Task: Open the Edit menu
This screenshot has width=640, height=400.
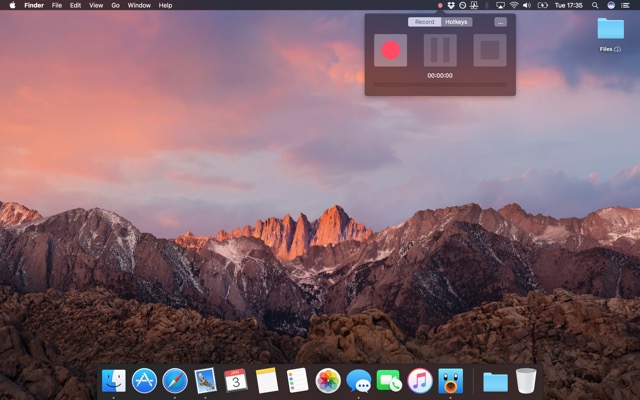Action: click(76, 5)
